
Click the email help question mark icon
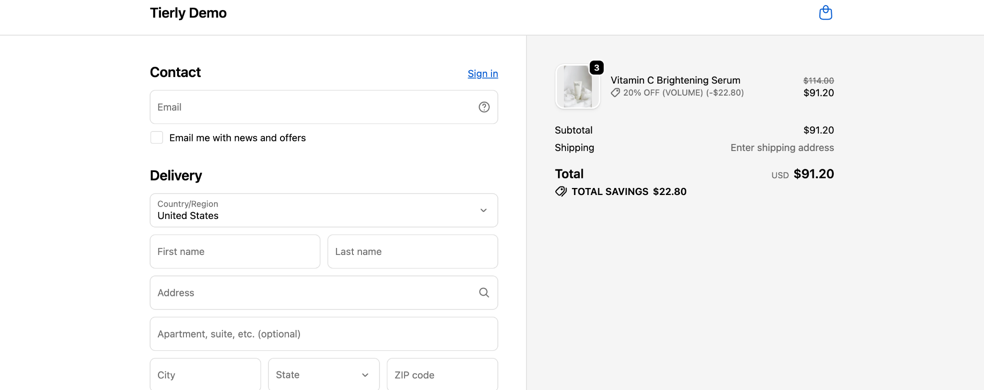click(x=484, y=107)
